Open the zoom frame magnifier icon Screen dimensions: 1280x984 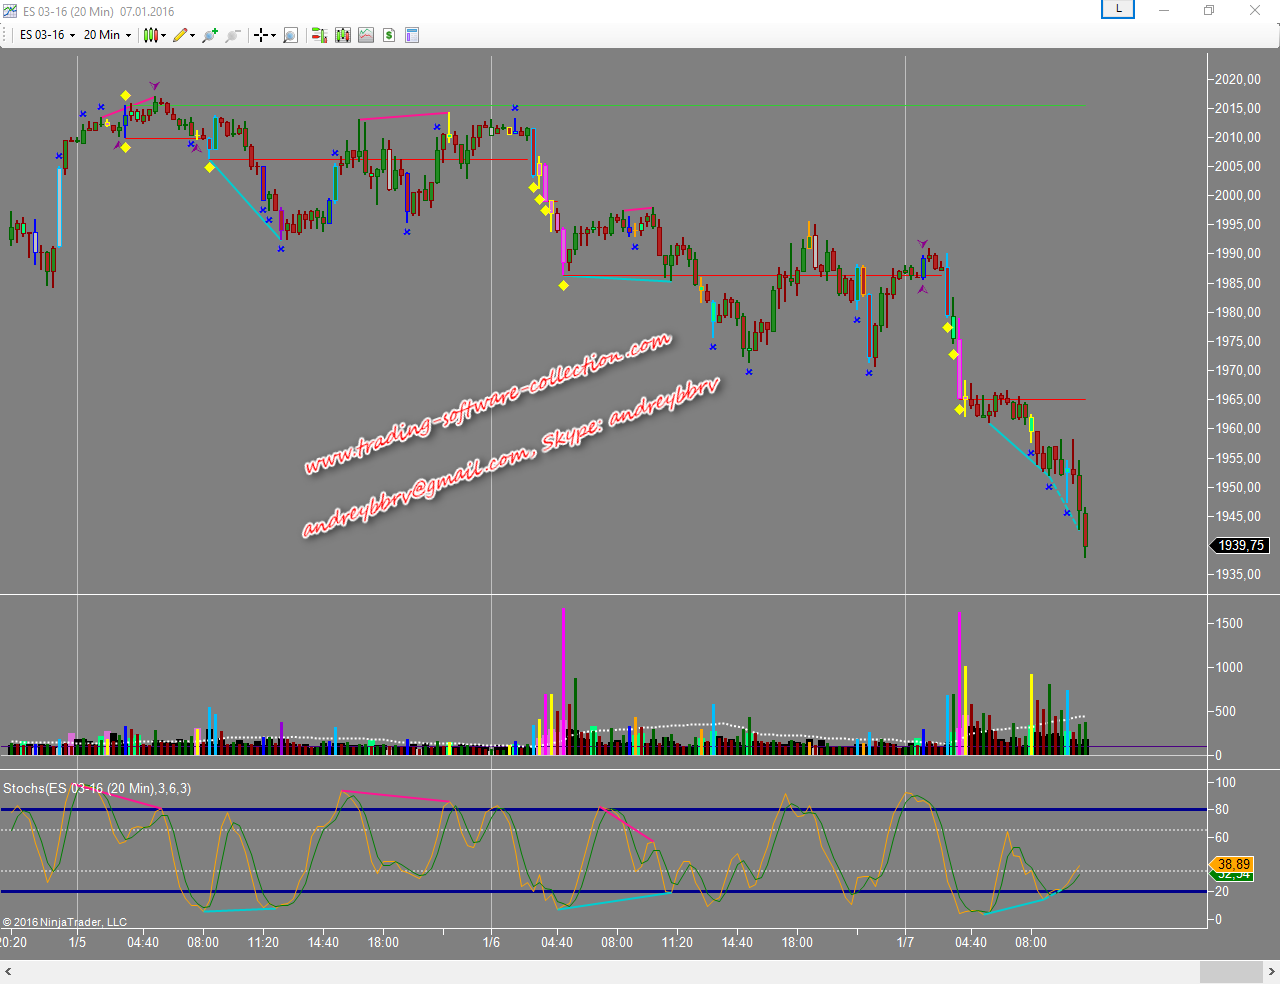(290, 35)
